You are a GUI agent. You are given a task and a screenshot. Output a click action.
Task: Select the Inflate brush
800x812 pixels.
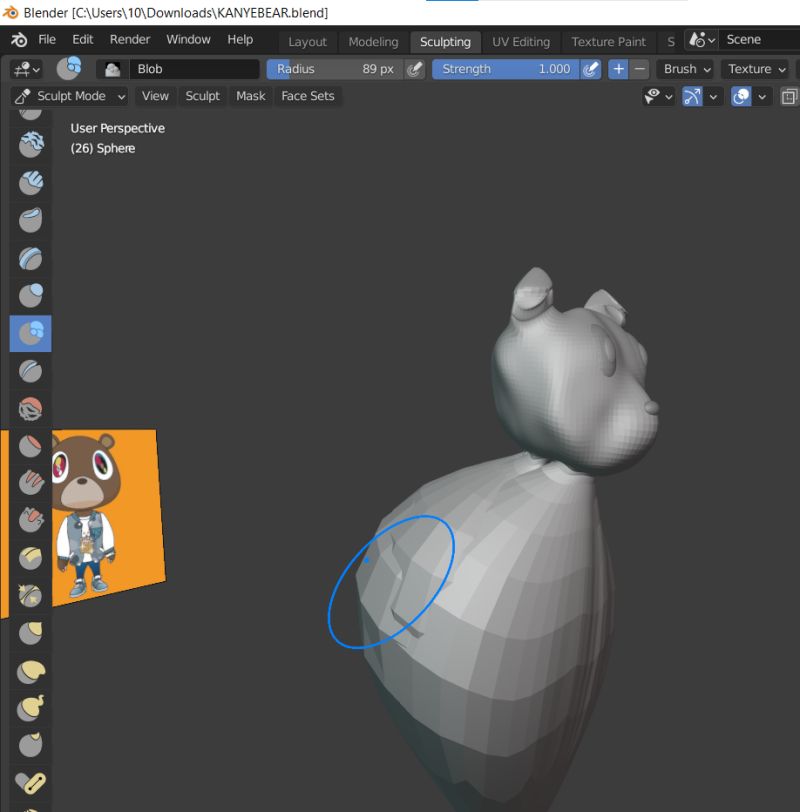pyautogui.click(x=28, y=295)
